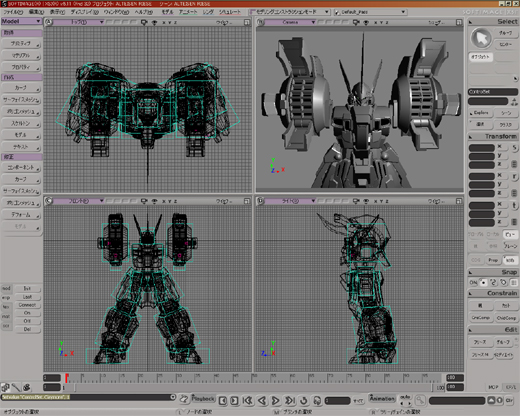Open command history dropdown arrow
The image size is (520, 416).
[173, 397]
